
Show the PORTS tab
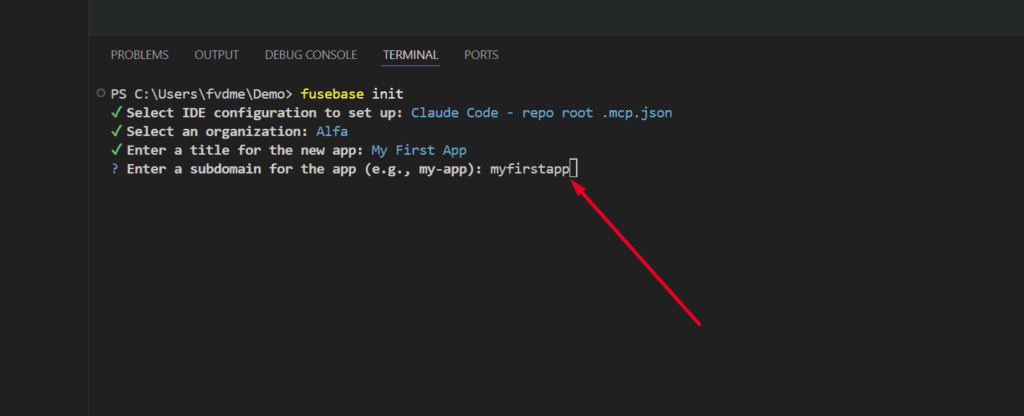click(x=481, y=55)
